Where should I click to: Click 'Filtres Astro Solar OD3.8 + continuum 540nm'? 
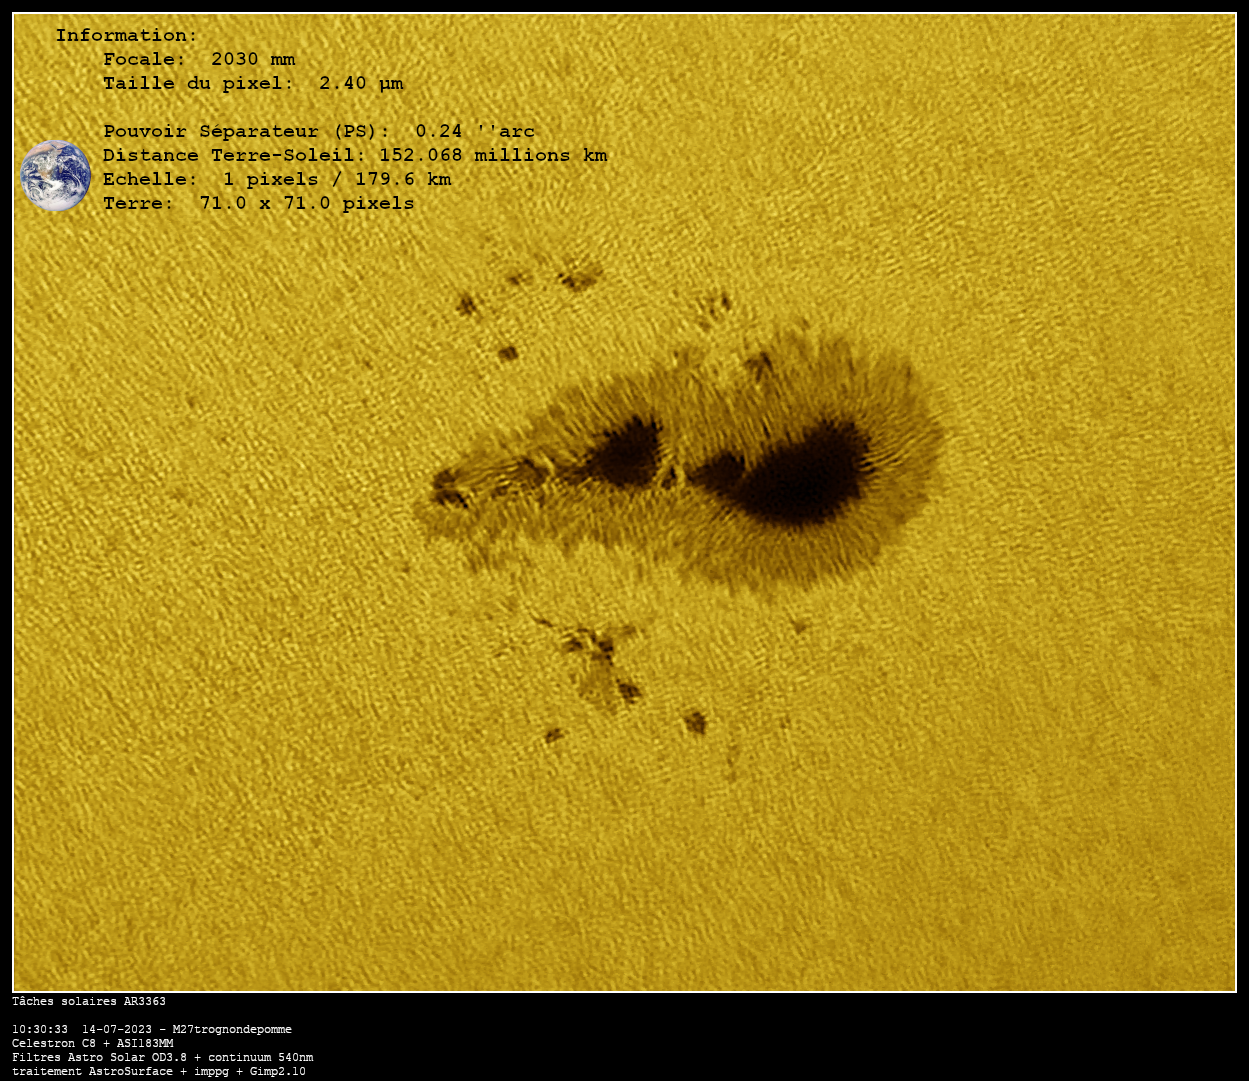pyautogui.click(x=163, y=1057)
